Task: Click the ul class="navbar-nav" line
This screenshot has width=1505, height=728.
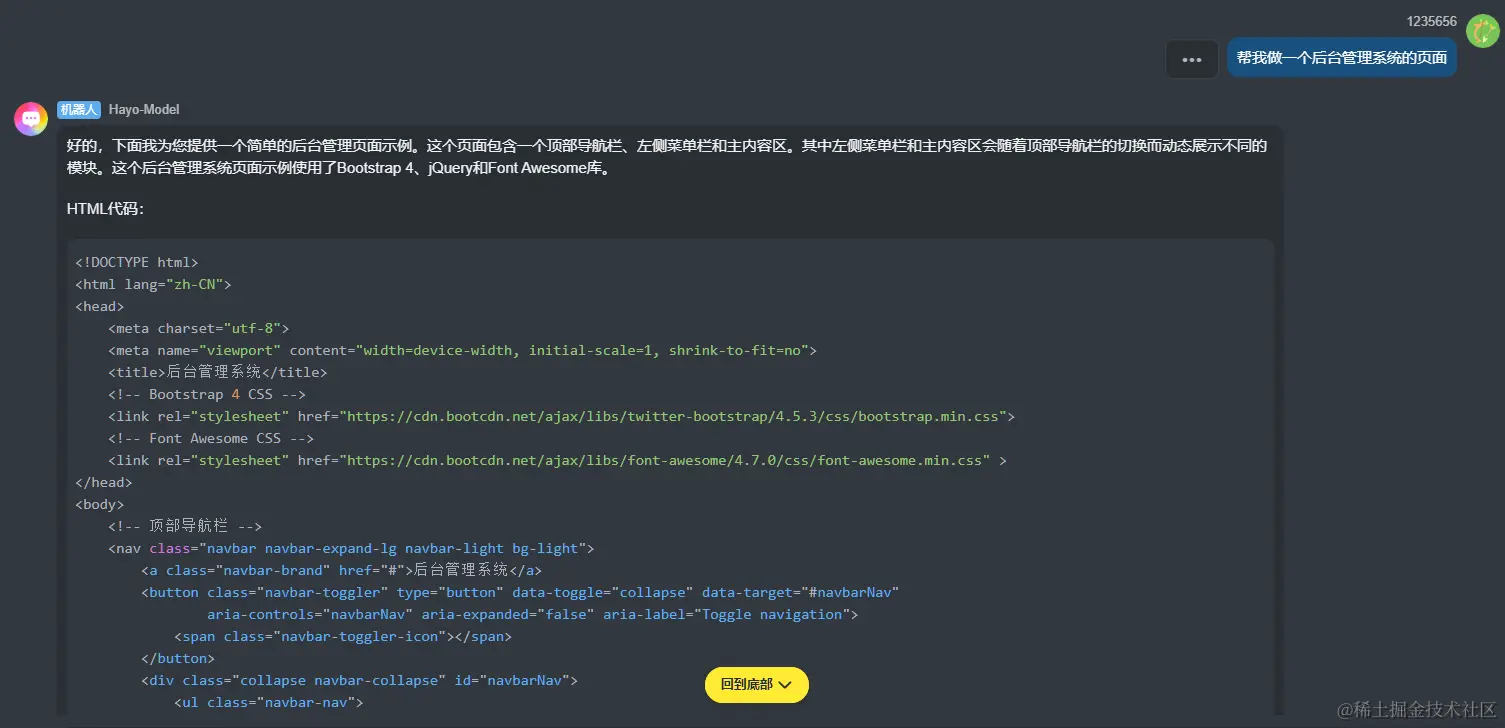Action: [268, 702]
